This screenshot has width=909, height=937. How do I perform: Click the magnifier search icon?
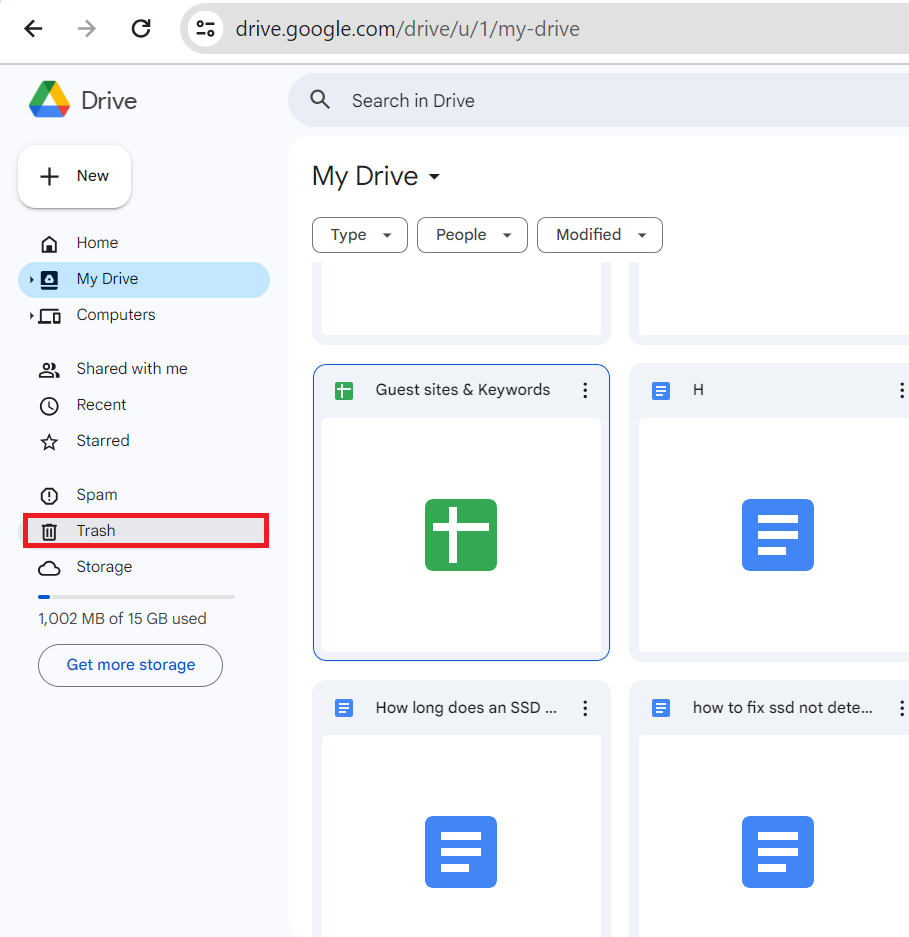coord(320,100)
